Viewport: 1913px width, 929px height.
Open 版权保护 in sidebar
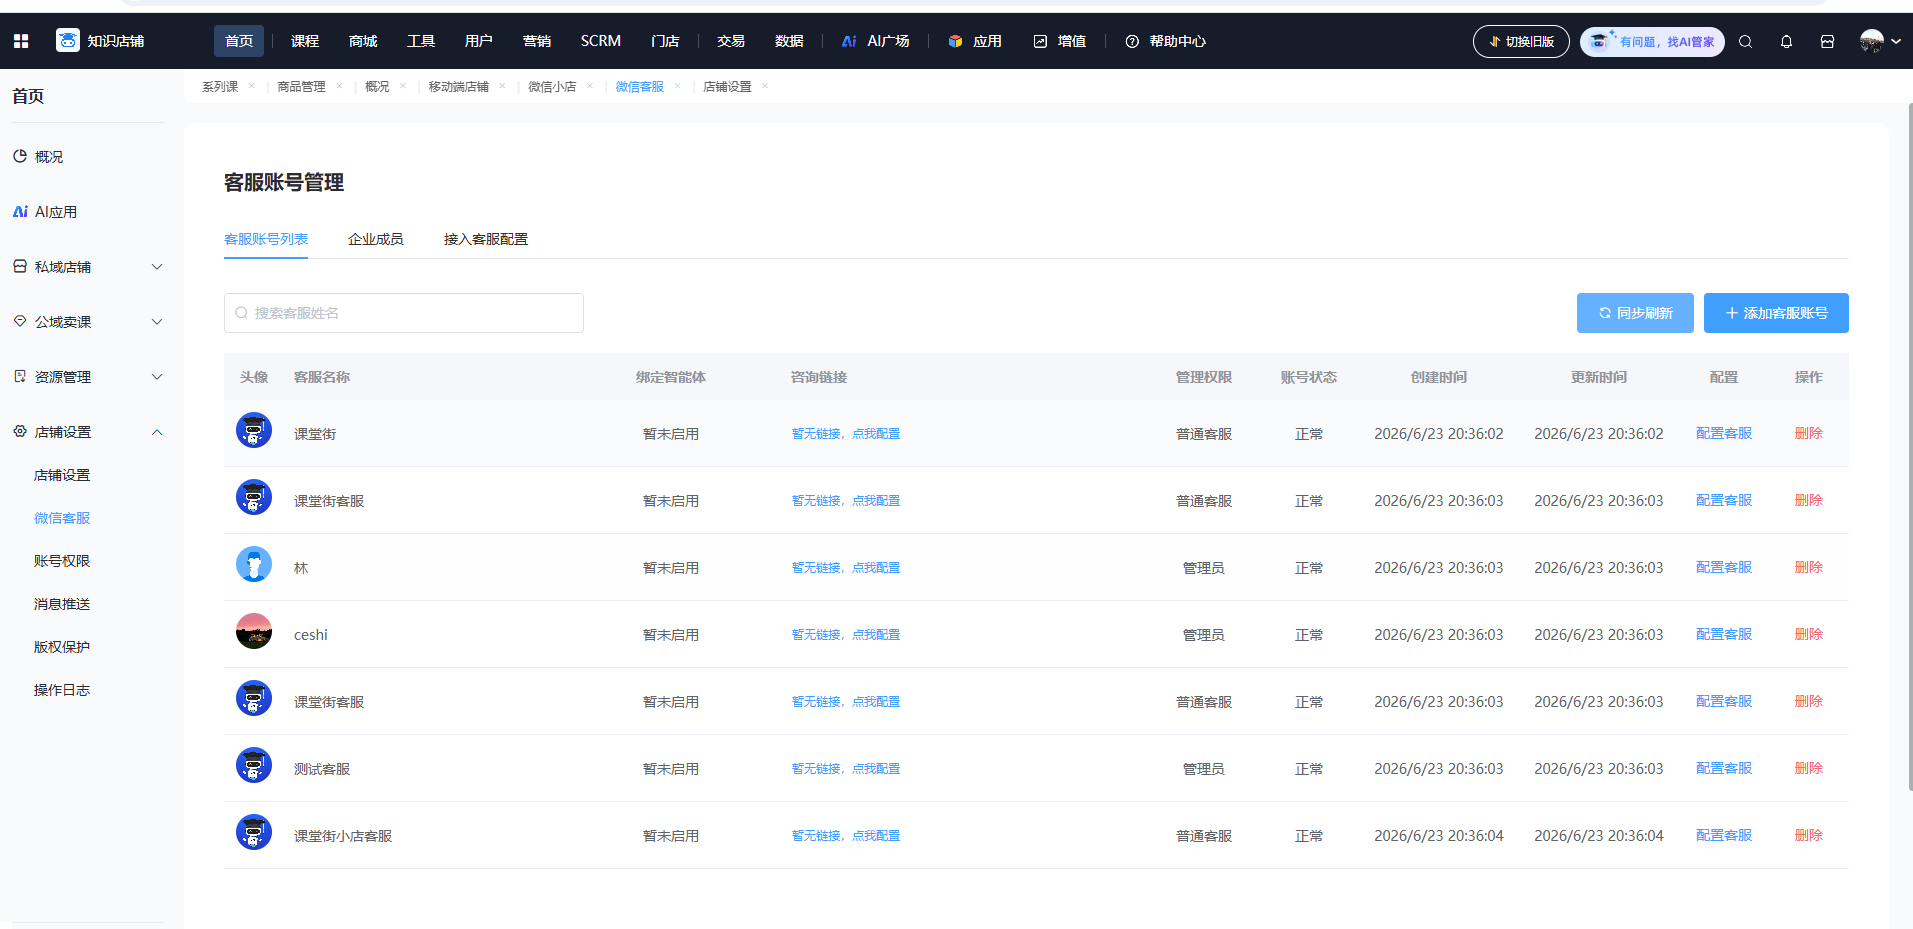(x=62, y=647)
